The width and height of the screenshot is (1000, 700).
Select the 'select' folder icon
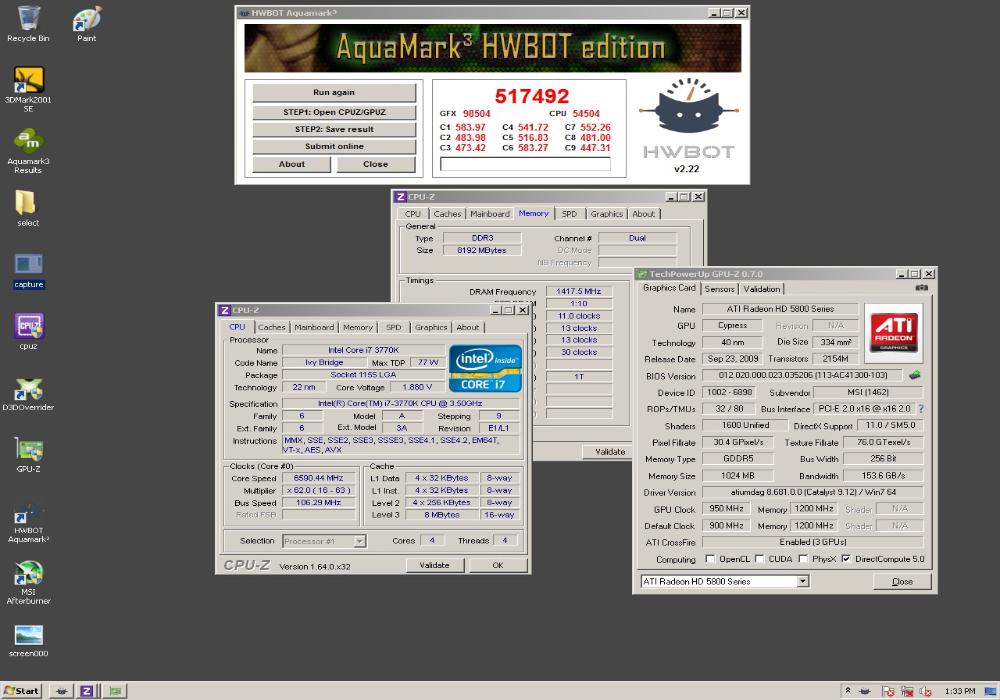pos(28,208)
